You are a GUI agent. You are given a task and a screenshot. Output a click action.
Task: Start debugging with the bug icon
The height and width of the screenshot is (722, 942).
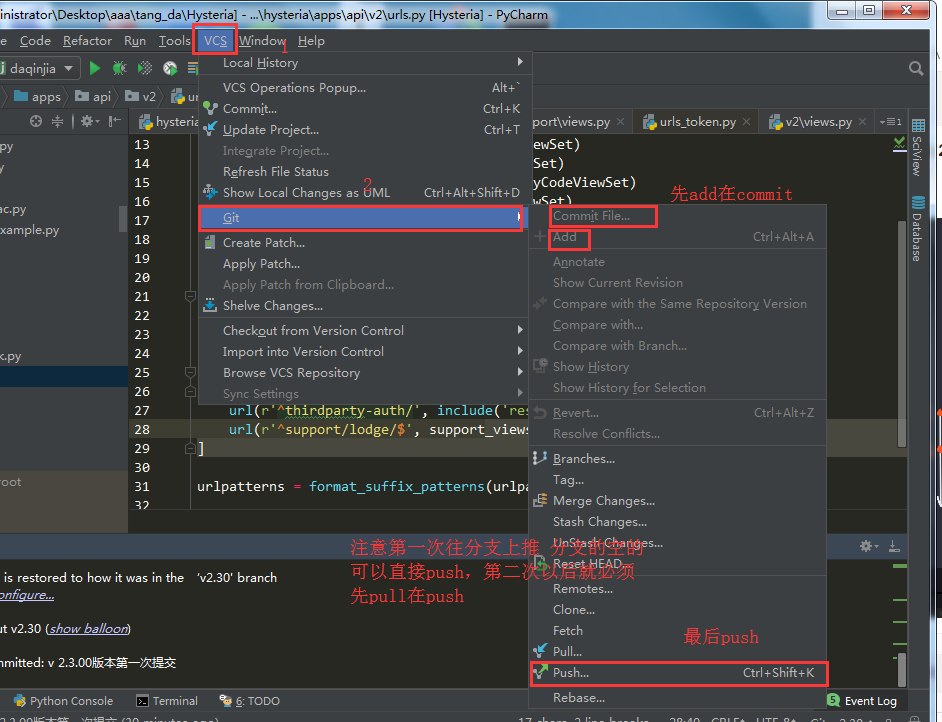pos(120,68)
